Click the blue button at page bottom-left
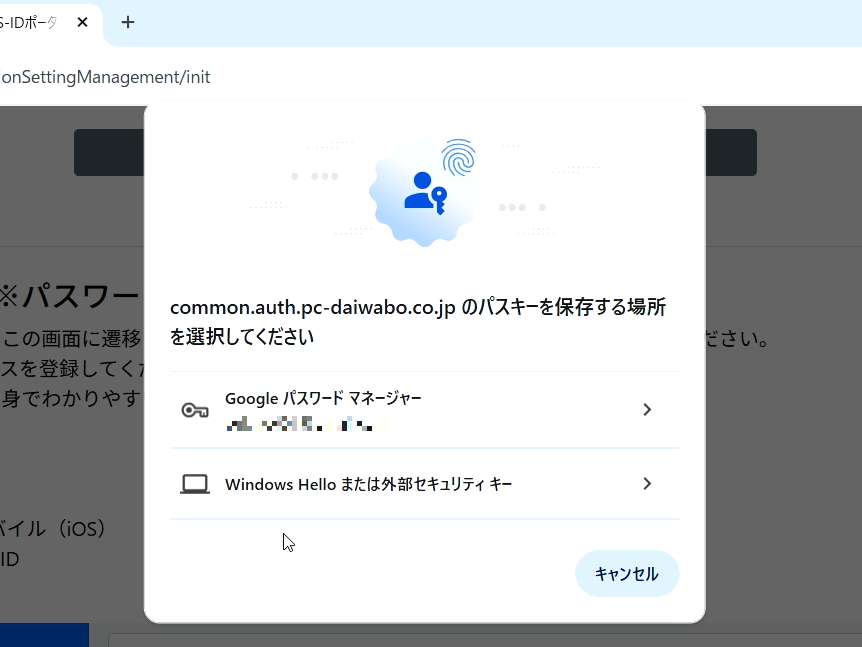The image size is (862, 647). pyautogui.click(x=44, y=635)
